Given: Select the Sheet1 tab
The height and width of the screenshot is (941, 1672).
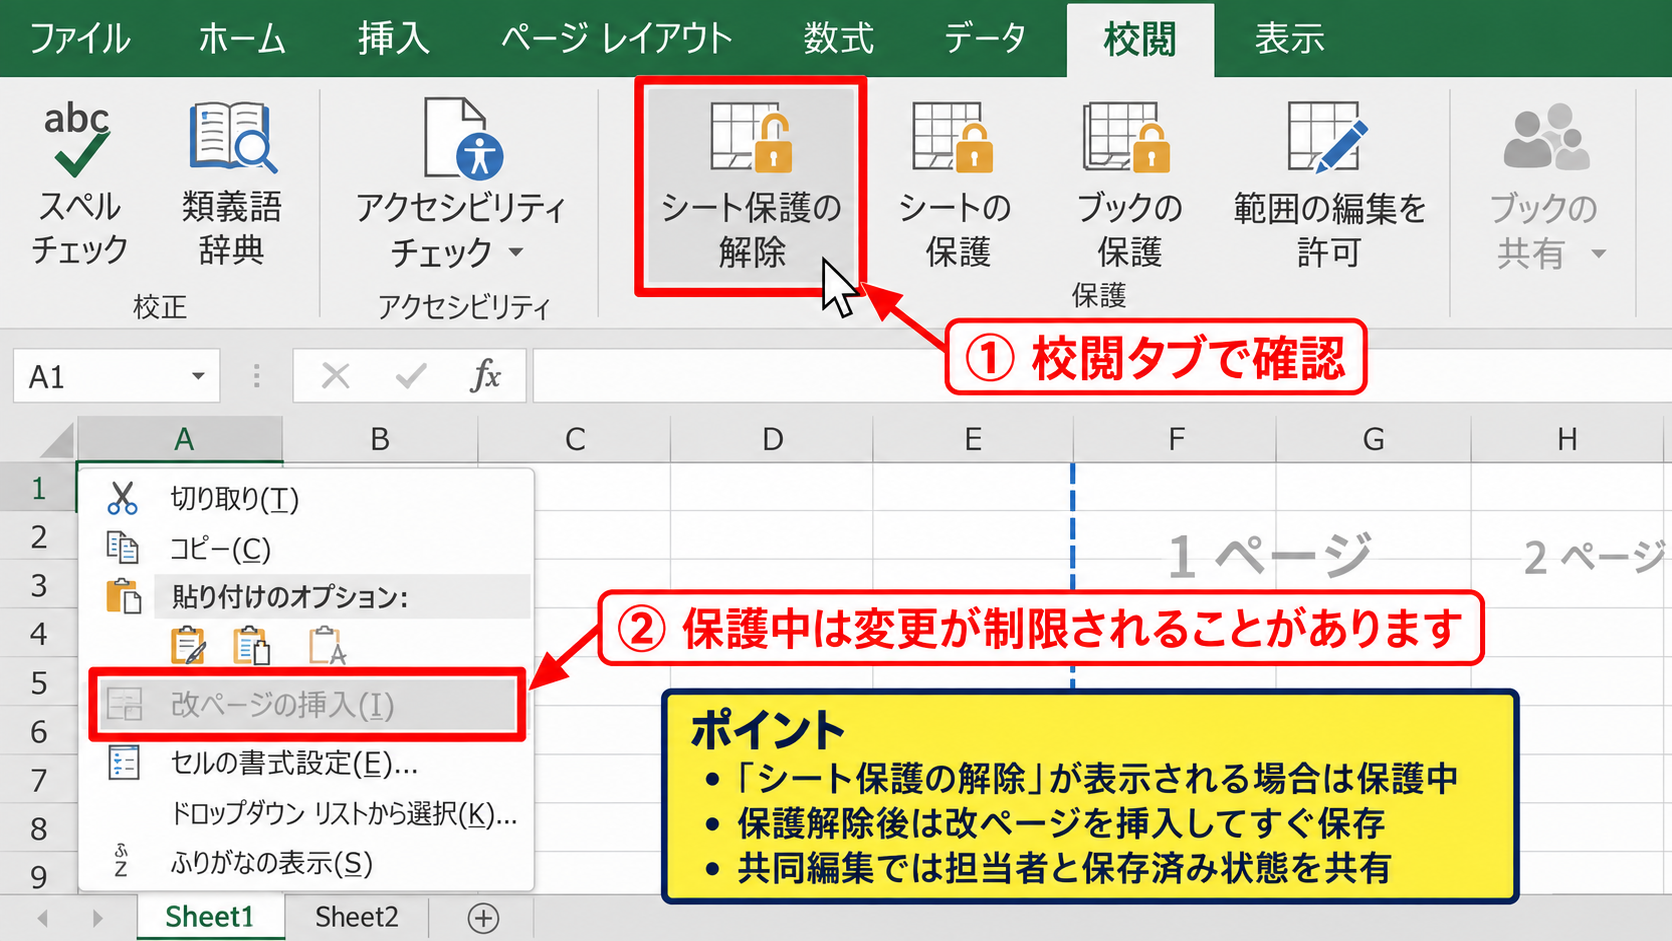Looking at the screenshot, I should [x=210, y=917].
